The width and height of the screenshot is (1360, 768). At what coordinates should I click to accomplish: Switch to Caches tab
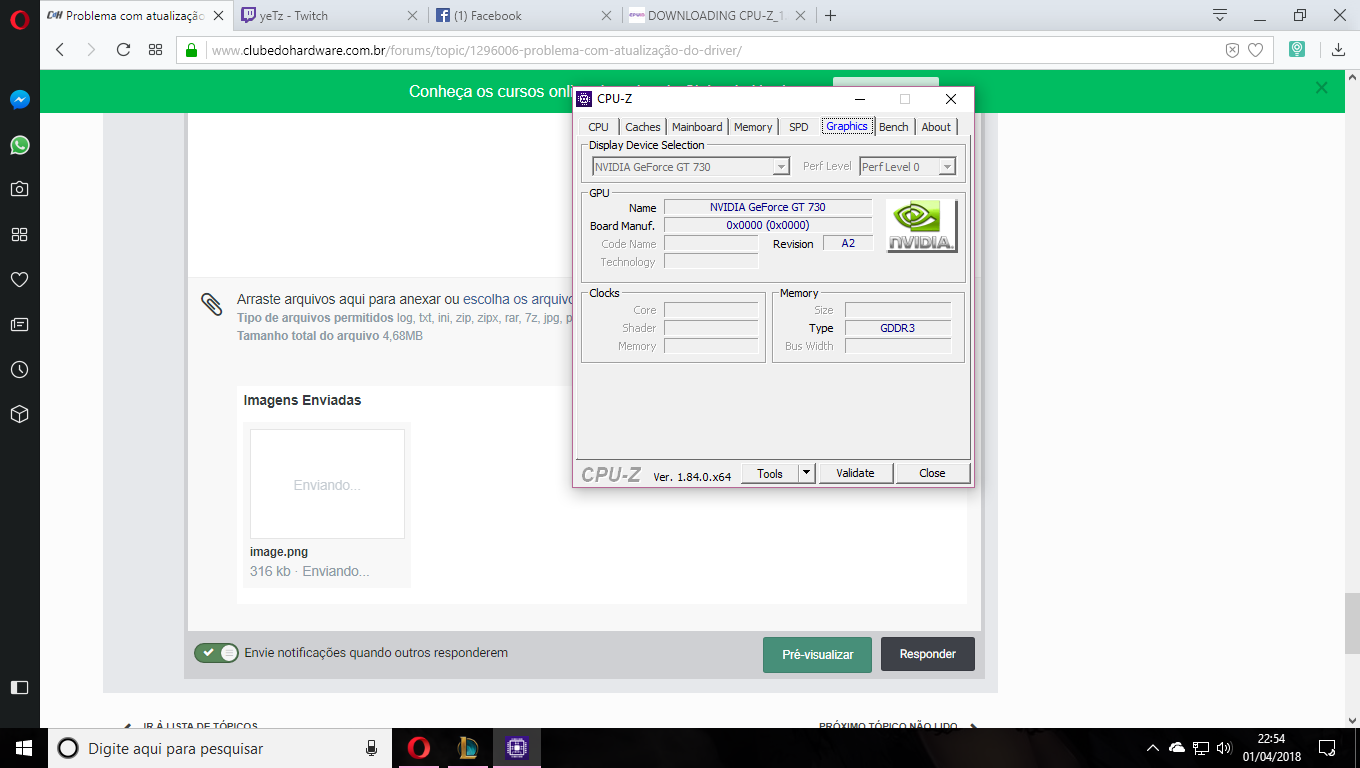click(643, 127)
